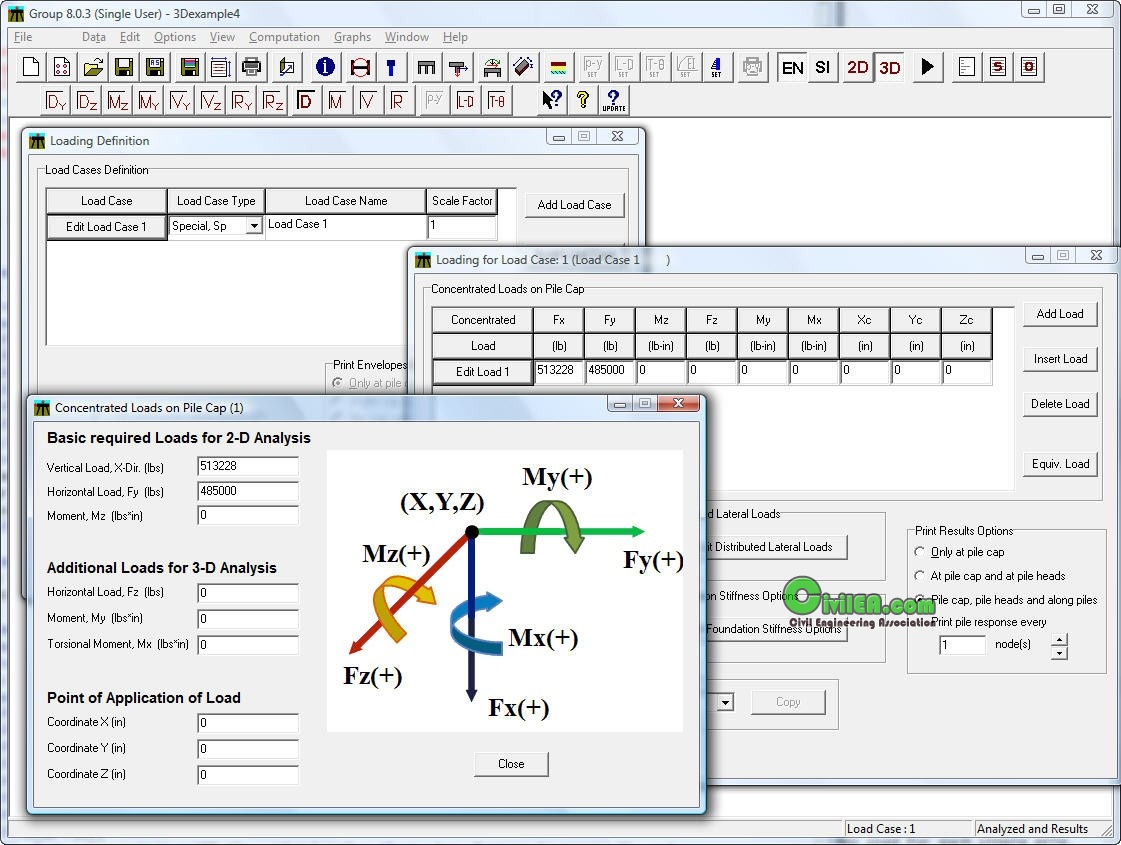Screen dimensions: 1121x845
Task: Click the Dy deflection graph icon
Action: [56, 102]
